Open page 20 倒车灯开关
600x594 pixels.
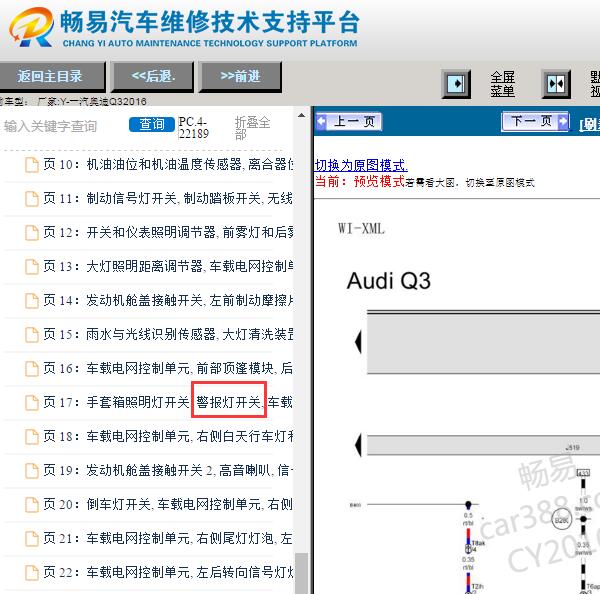click(168, 504)
